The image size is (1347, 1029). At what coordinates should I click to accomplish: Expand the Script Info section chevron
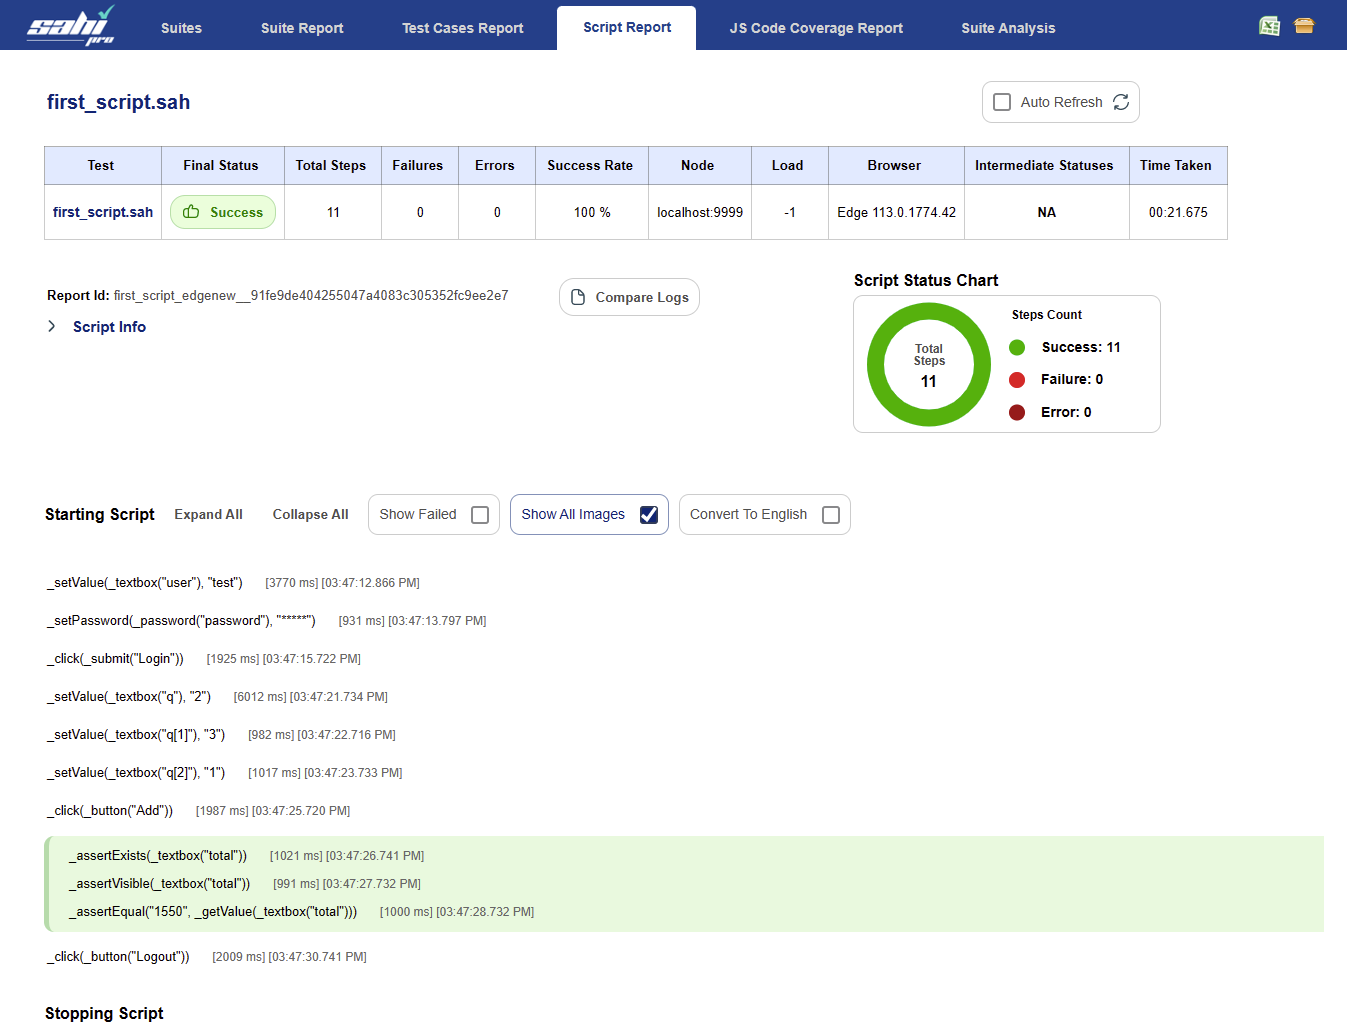(52, 327)
